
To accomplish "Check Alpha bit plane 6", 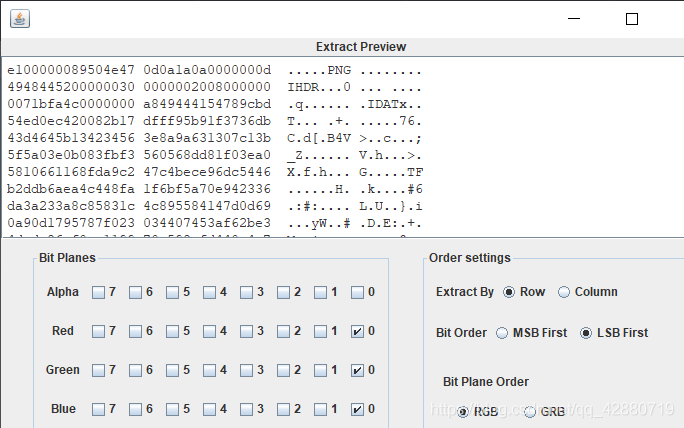I will tap(135, 292).
